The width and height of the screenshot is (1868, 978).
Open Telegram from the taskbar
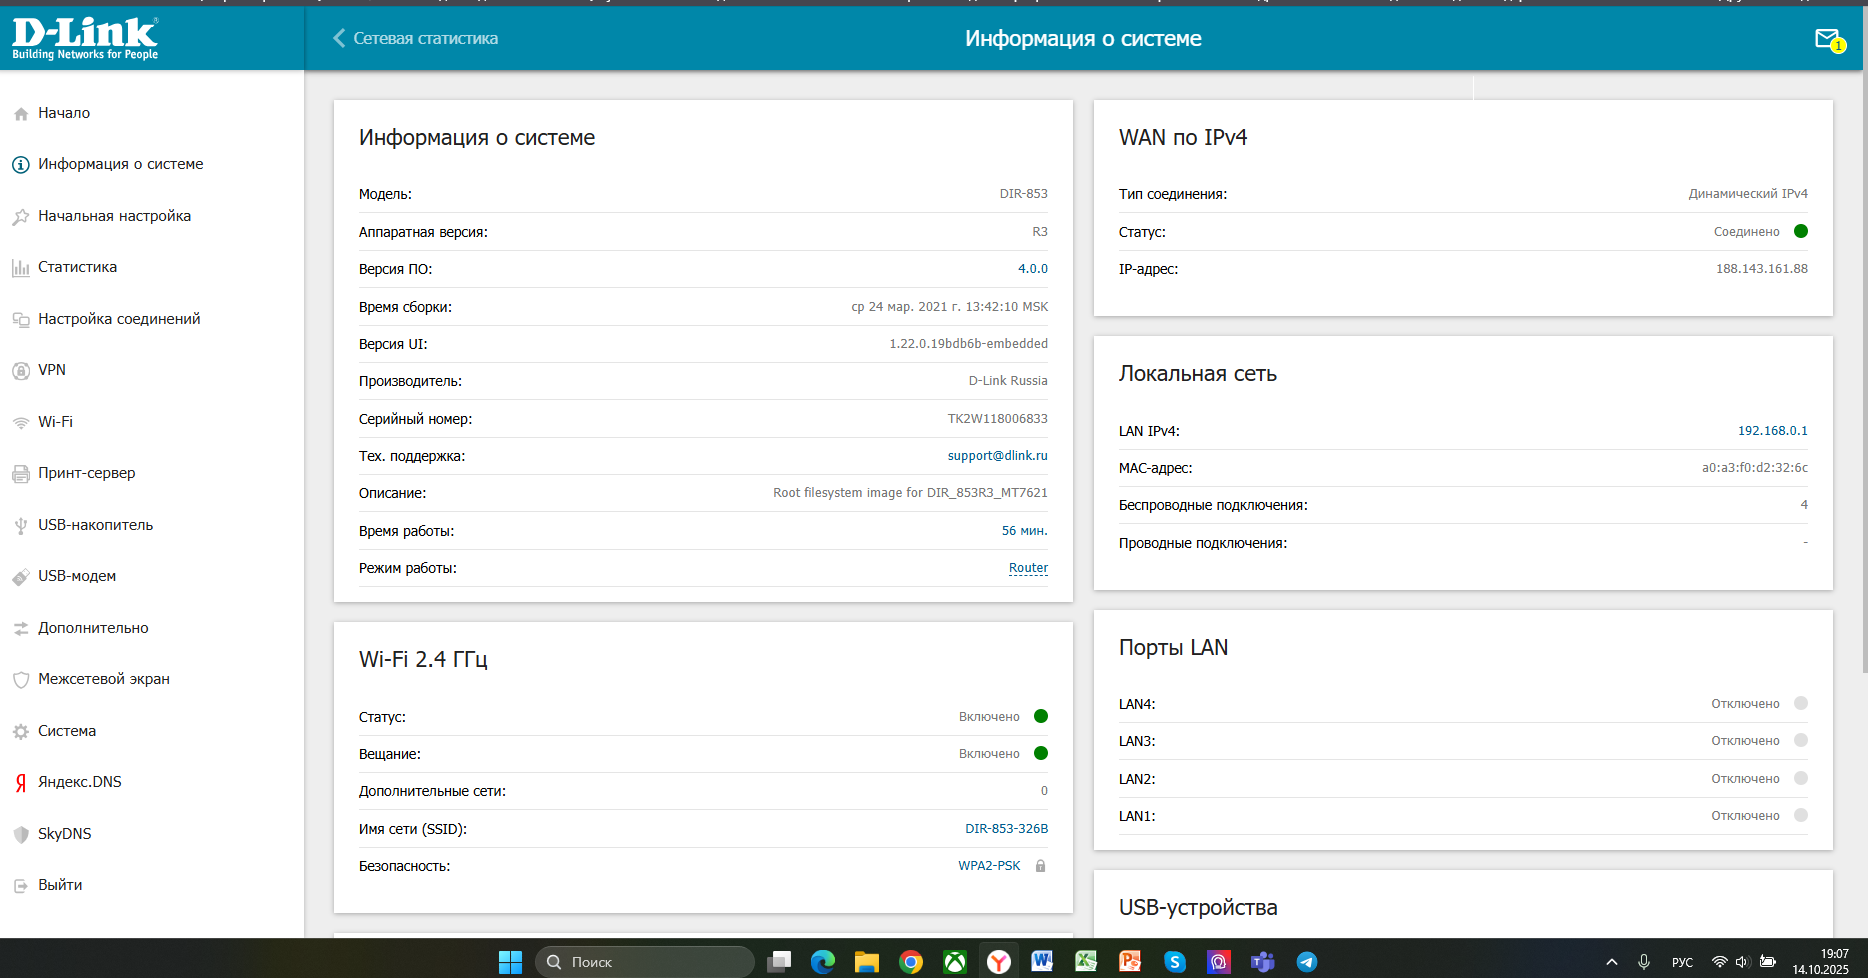coord(1306,962)
